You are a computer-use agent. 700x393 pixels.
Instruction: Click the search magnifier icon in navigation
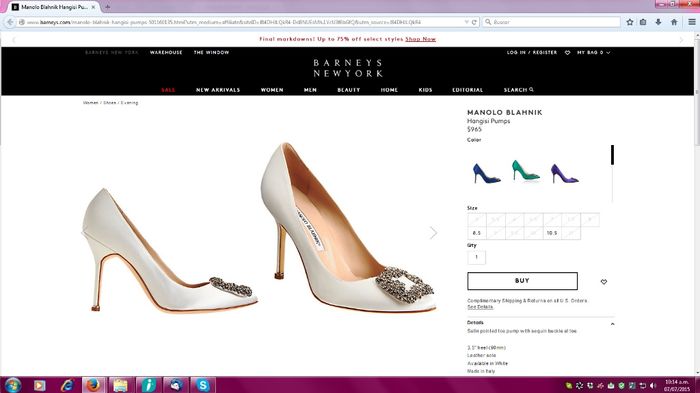[531, 90]
